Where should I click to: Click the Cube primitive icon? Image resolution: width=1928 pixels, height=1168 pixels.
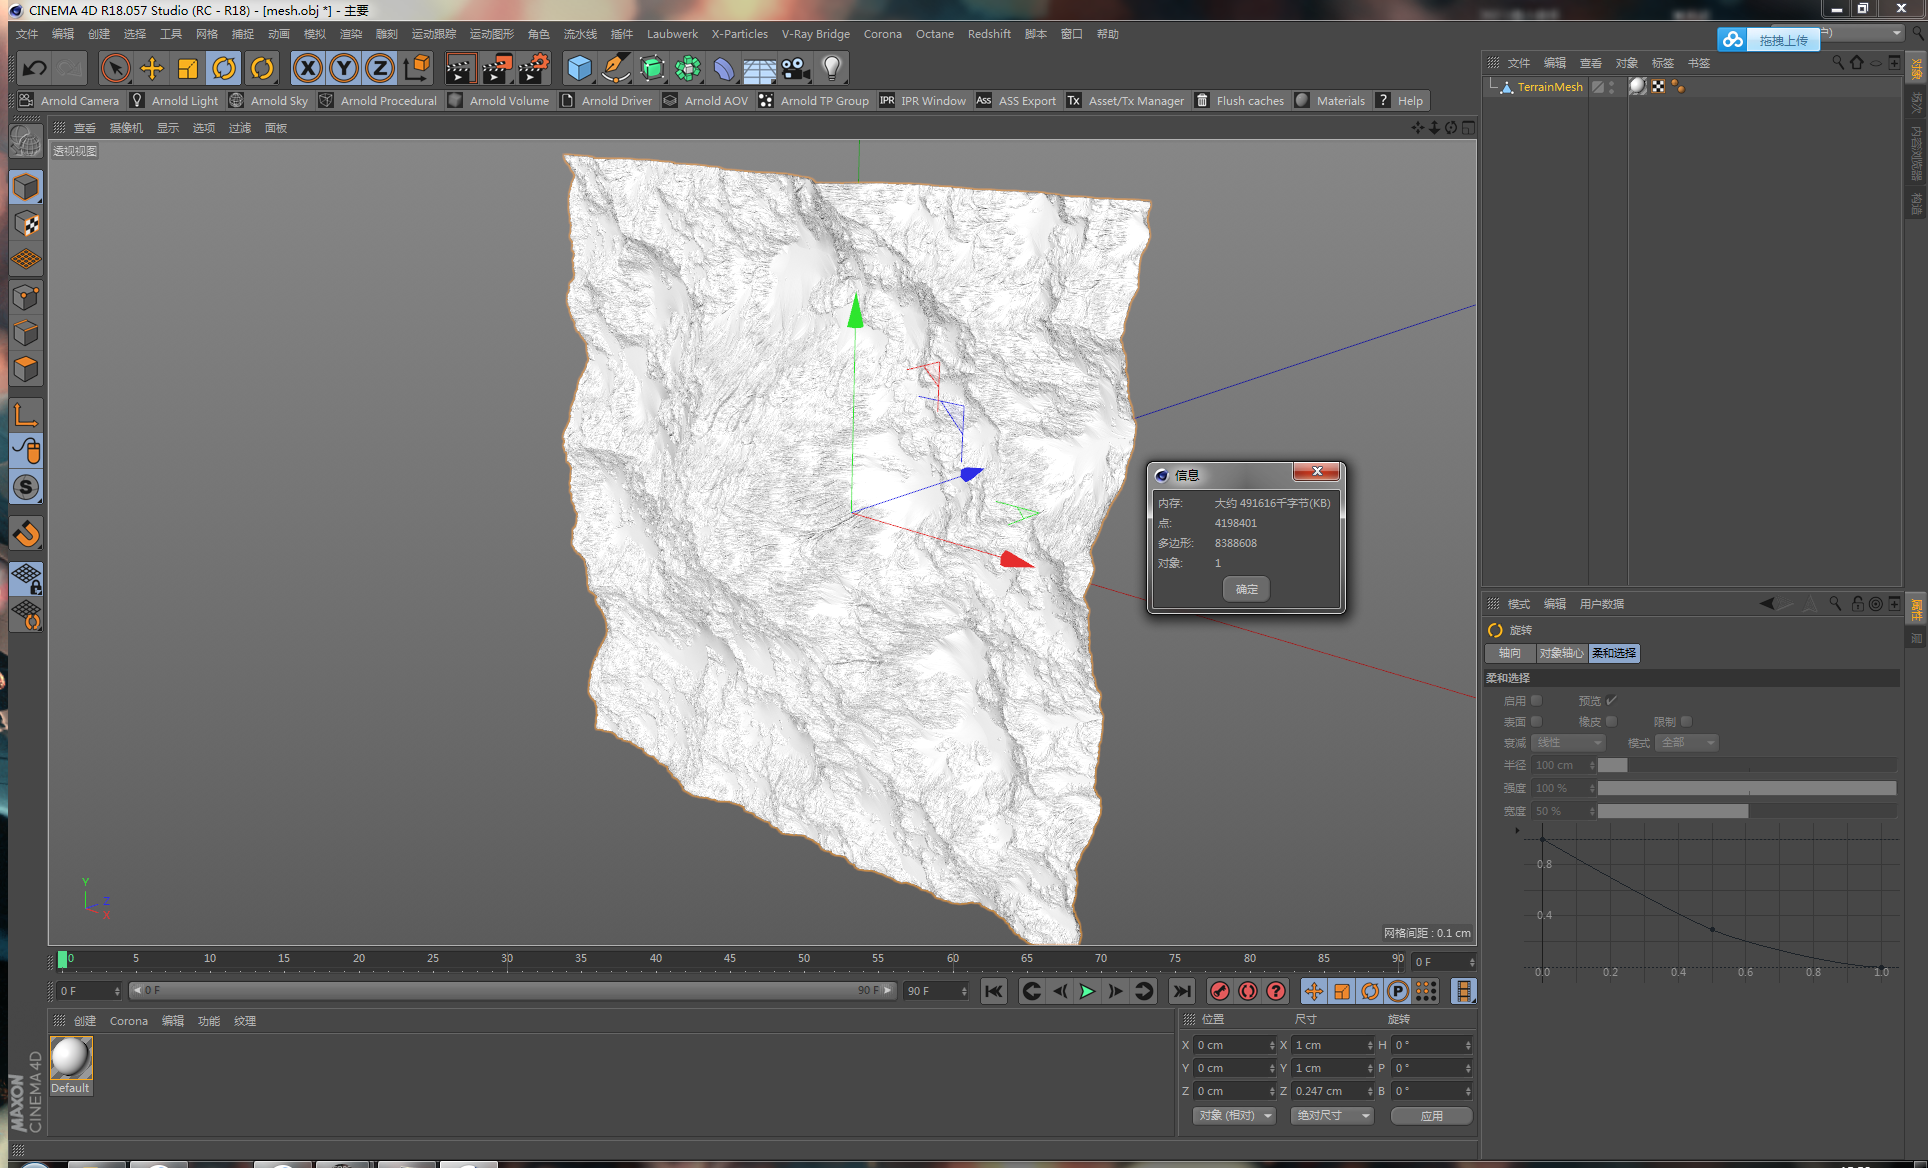pyautogui.click(x=579, y=68)
